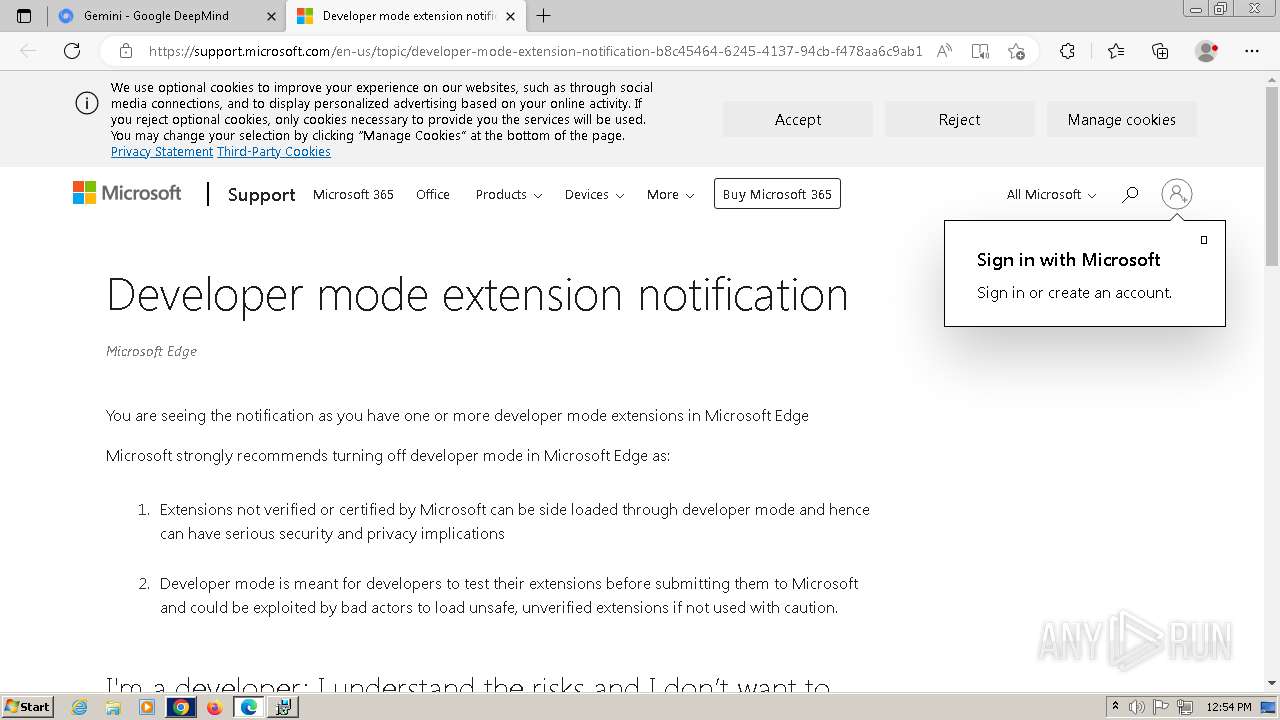This screenshot has width=1280, height=720.
Task: Click the taskbar clock 12:54 PM
Action: click(1229, 707)
